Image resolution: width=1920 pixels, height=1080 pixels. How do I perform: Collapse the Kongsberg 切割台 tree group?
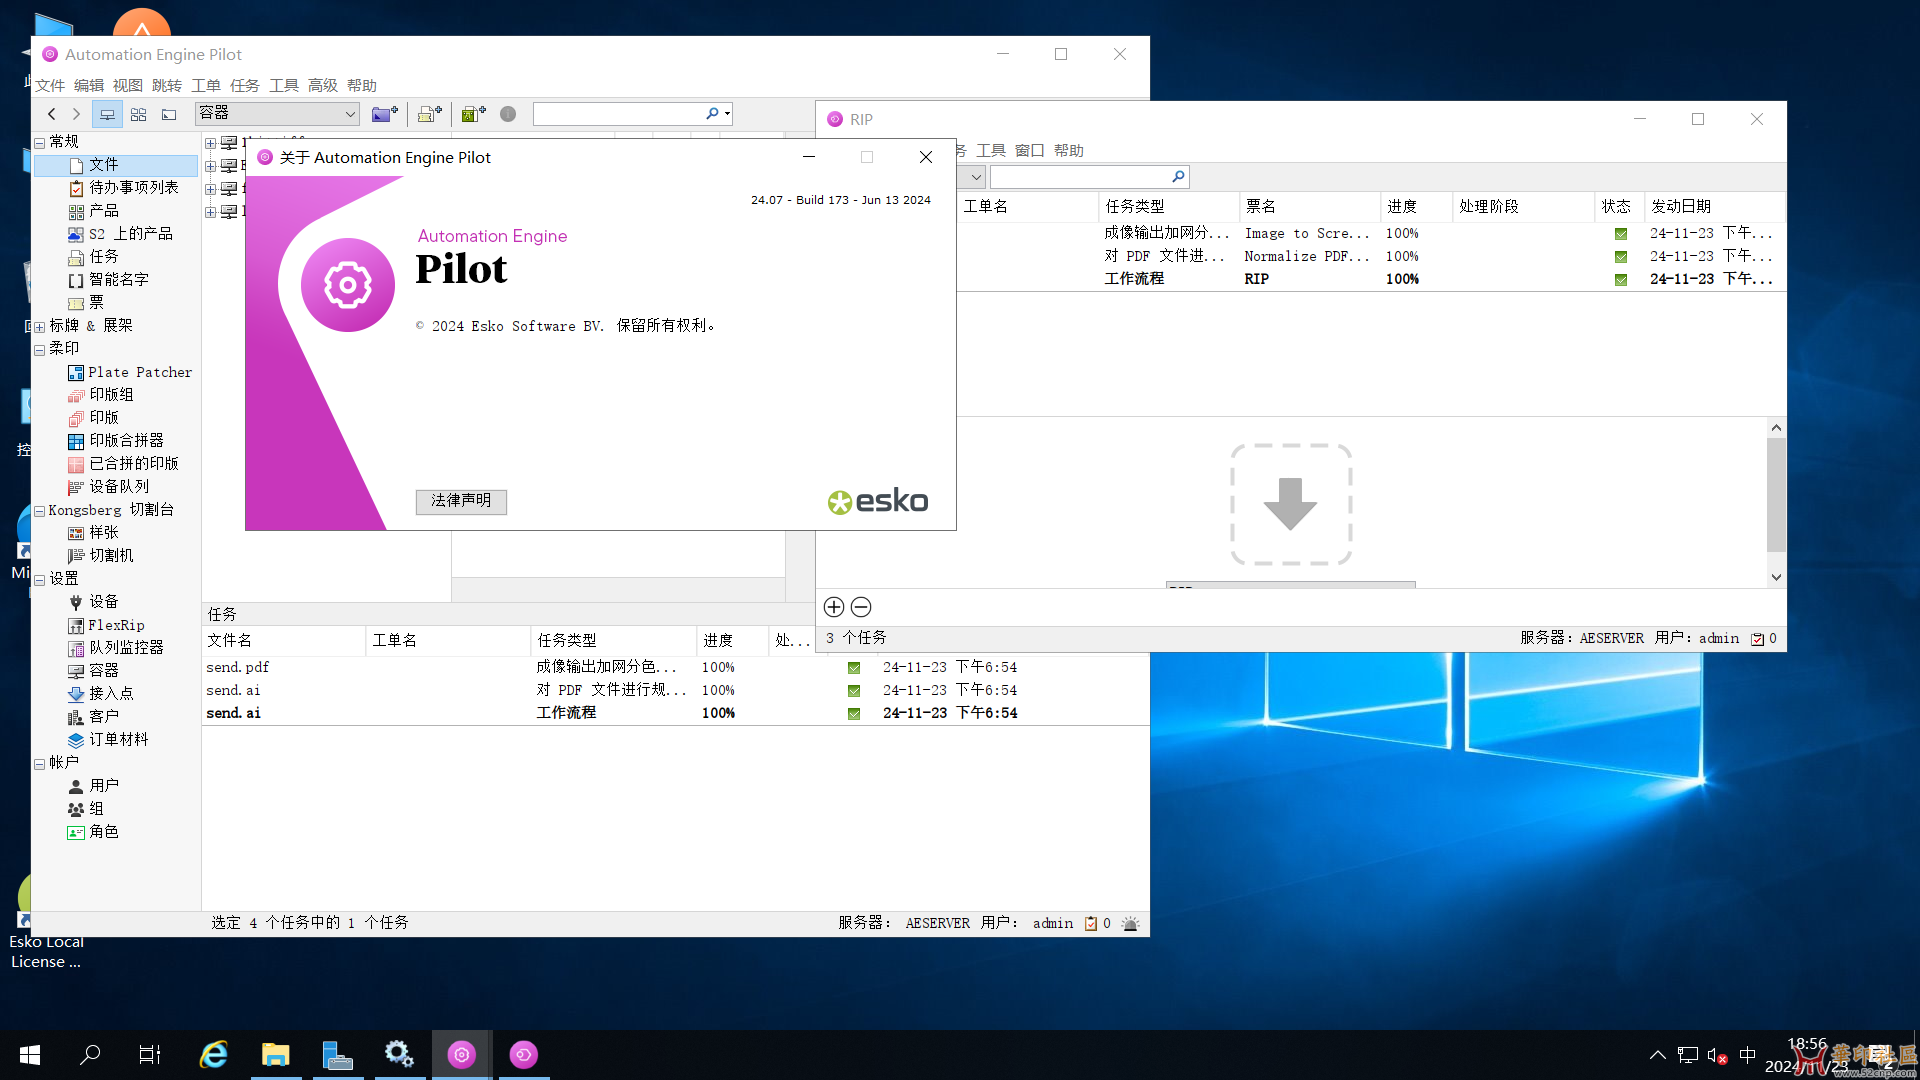[40, 511]
